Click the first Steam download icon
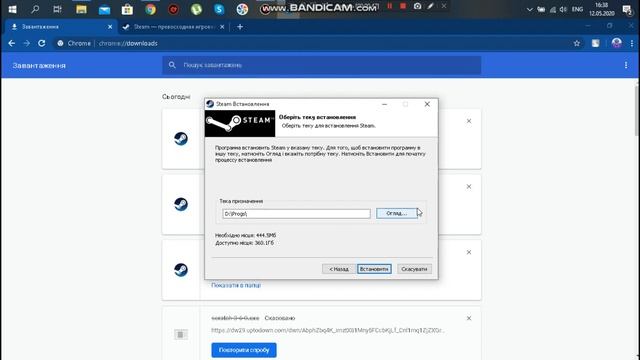The height and width of the screenshot is (360, 640). pos(181,138)
